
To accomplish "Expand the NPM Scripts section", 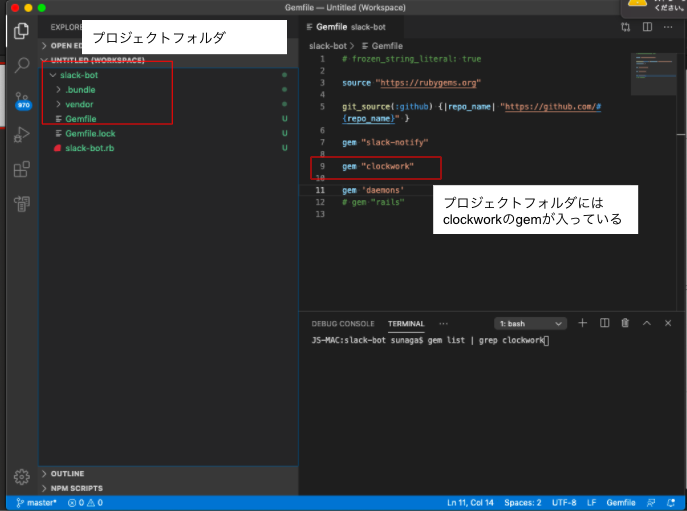I will coord(44,488).
